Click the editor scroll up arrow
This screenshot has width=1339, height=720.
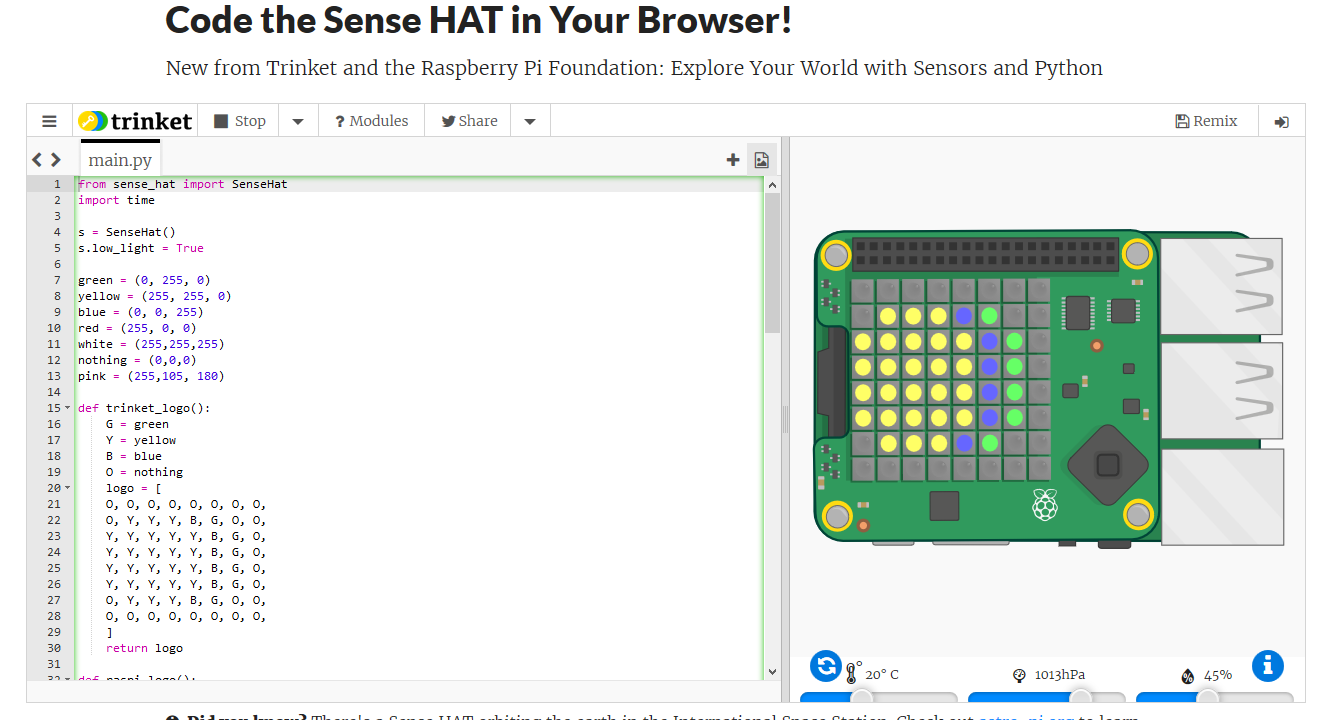point(771,184)
